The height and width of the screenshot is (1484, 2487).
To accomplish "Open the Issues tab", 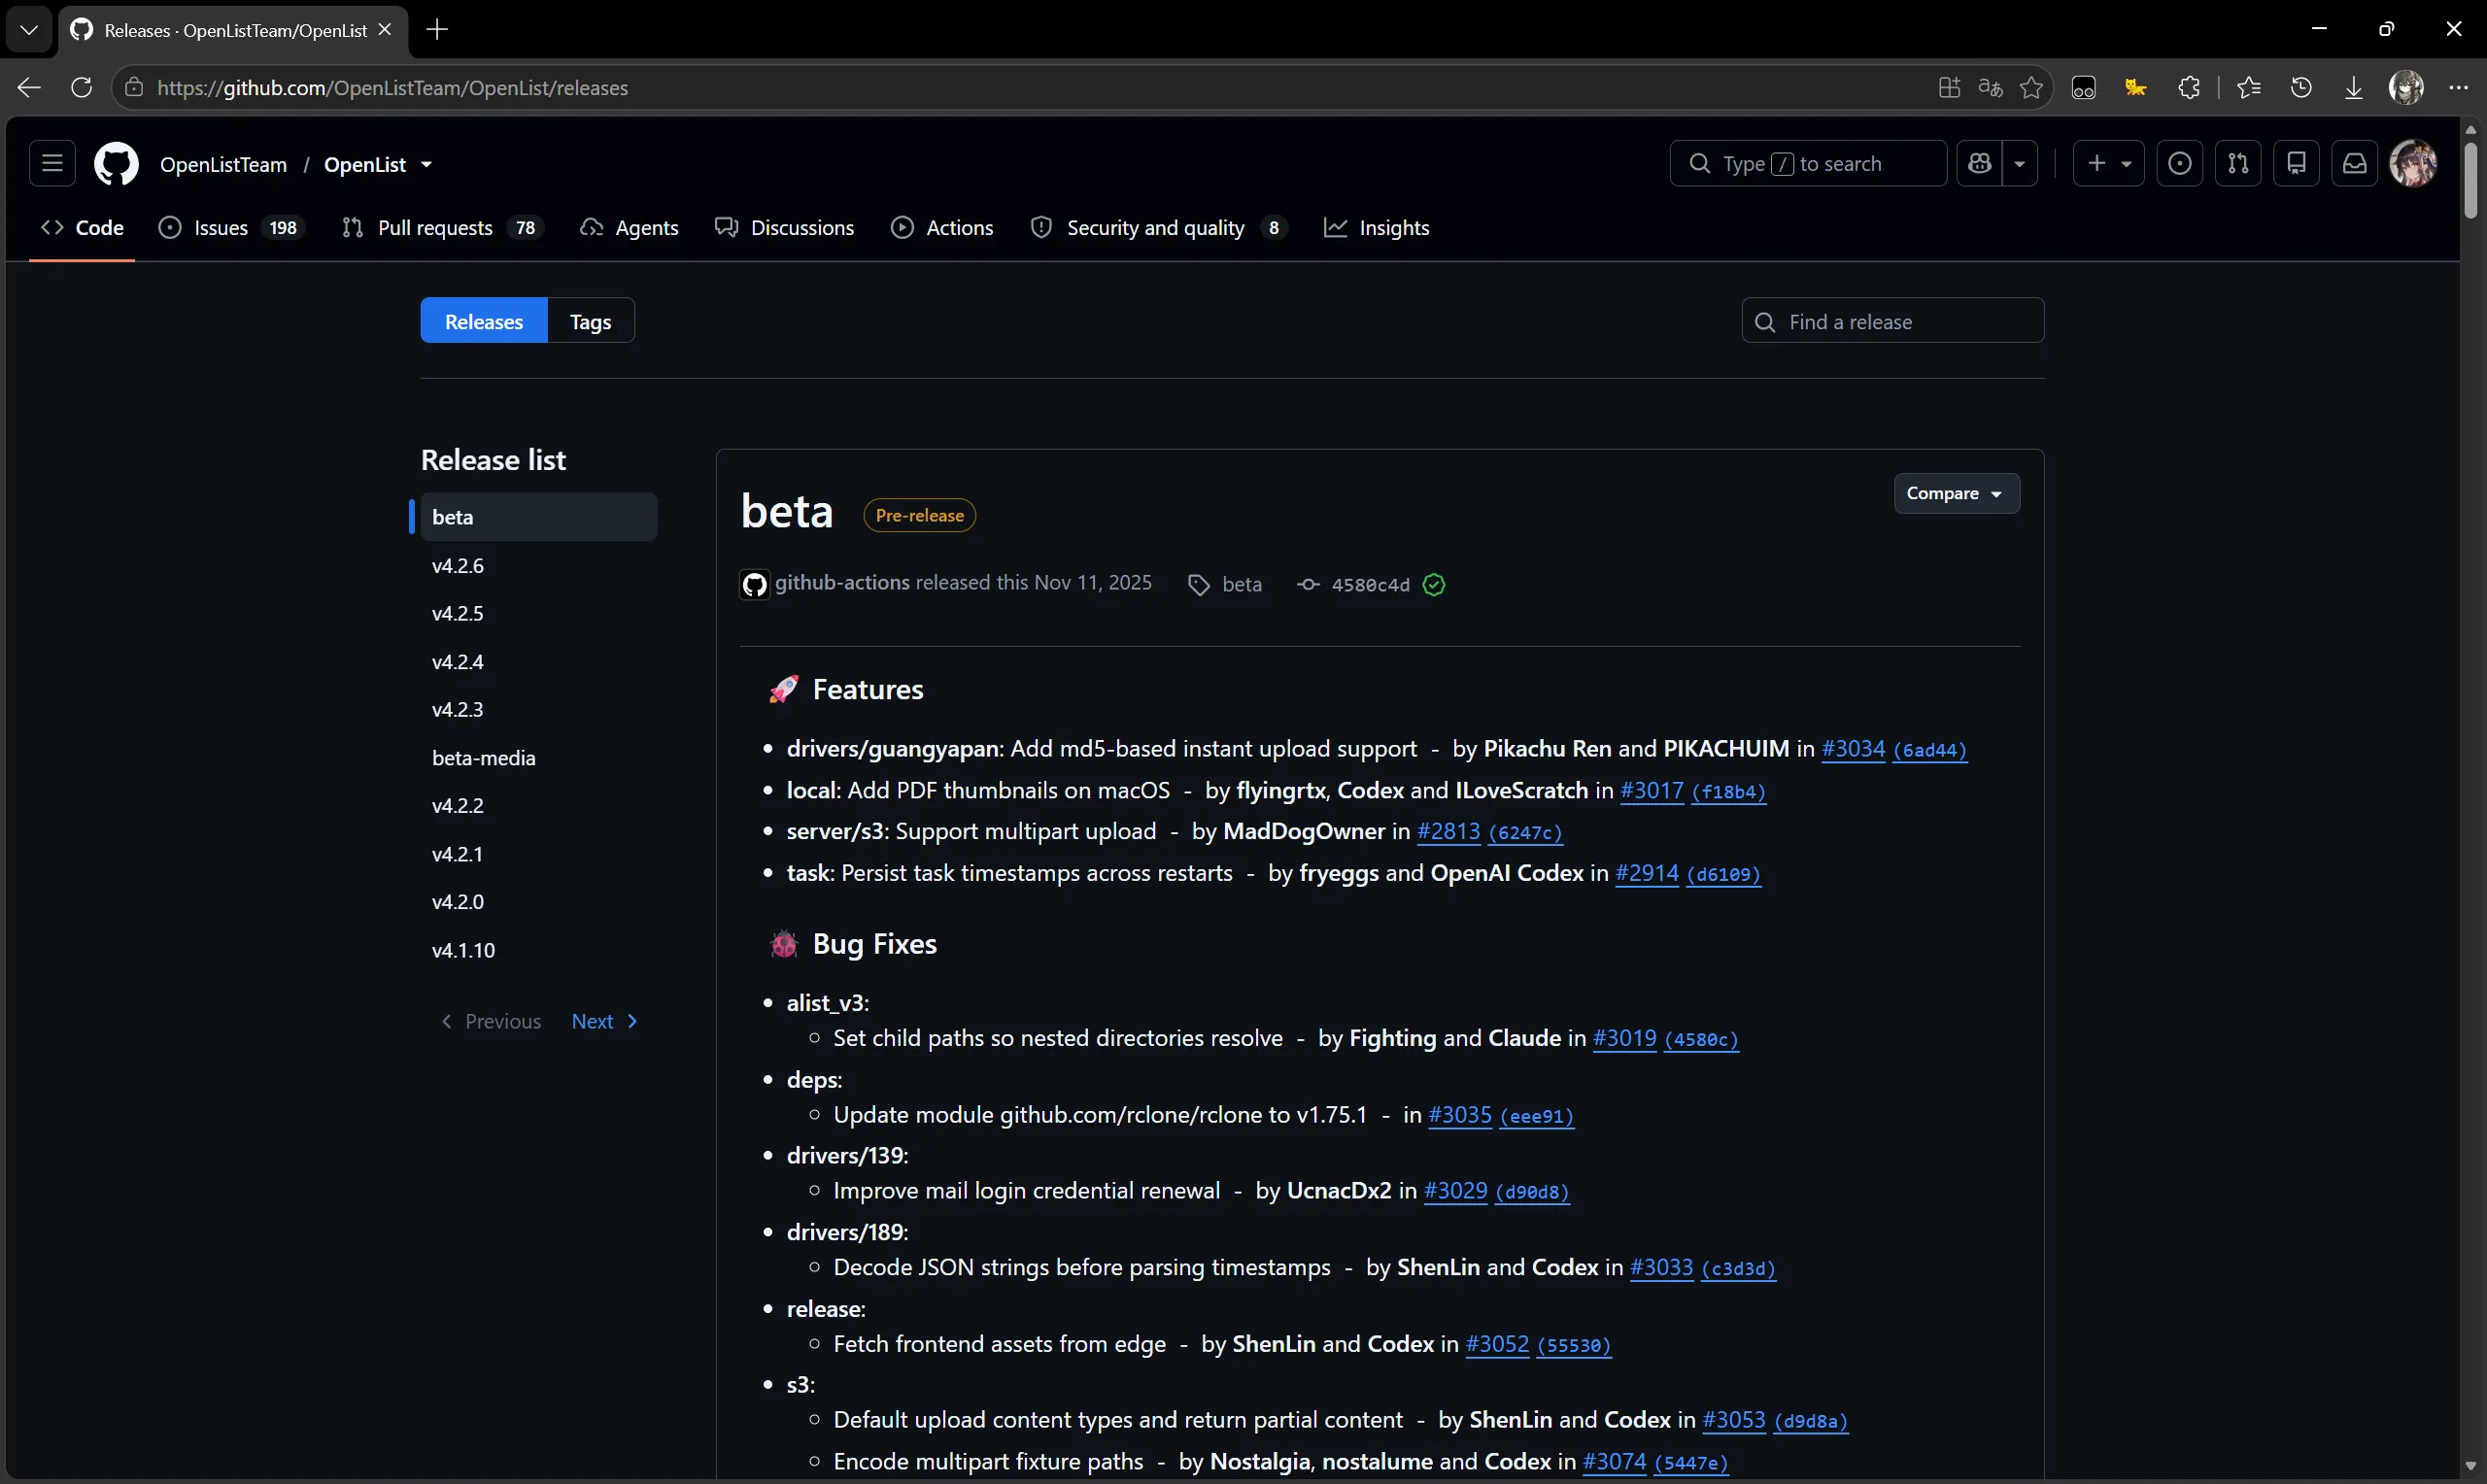I will (x=230, y=228).
